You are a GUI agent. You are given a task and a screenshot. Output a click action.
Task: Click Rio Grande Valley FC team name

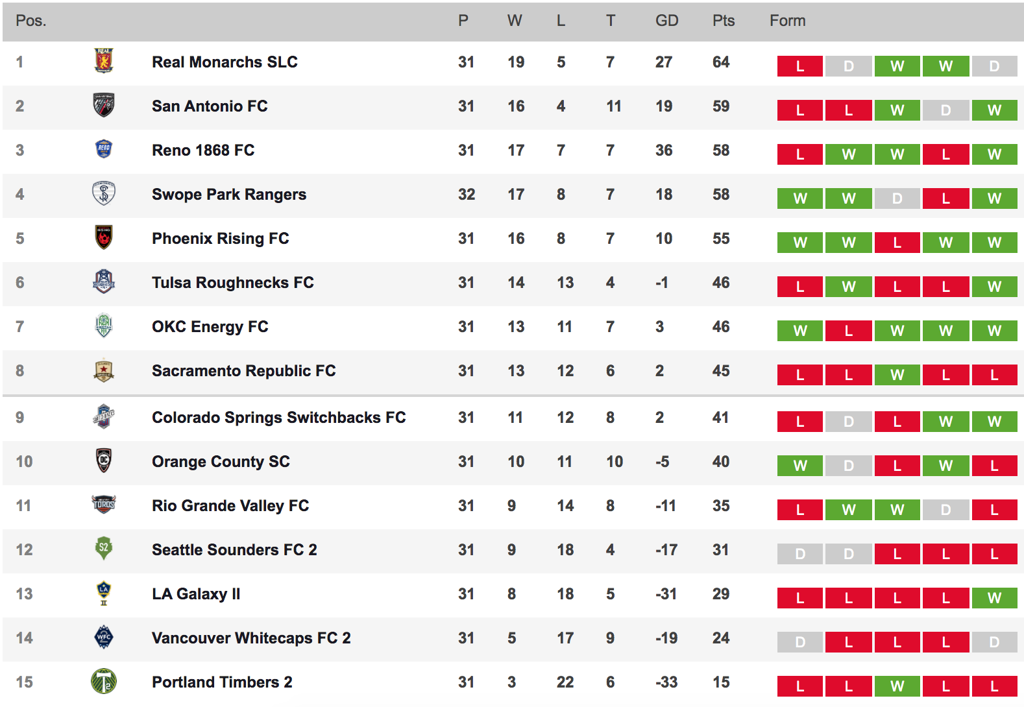(230, 506)
